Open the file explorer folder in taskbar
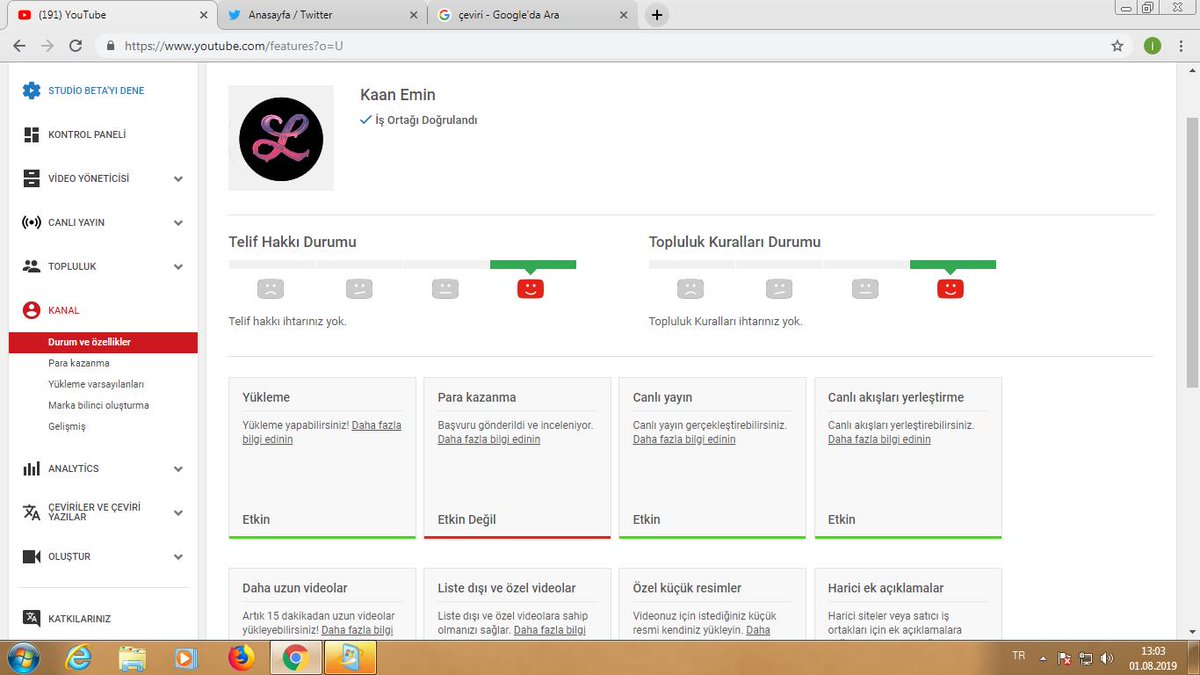This screenshot has width=1200, height=675. click(x=133, y=657)
